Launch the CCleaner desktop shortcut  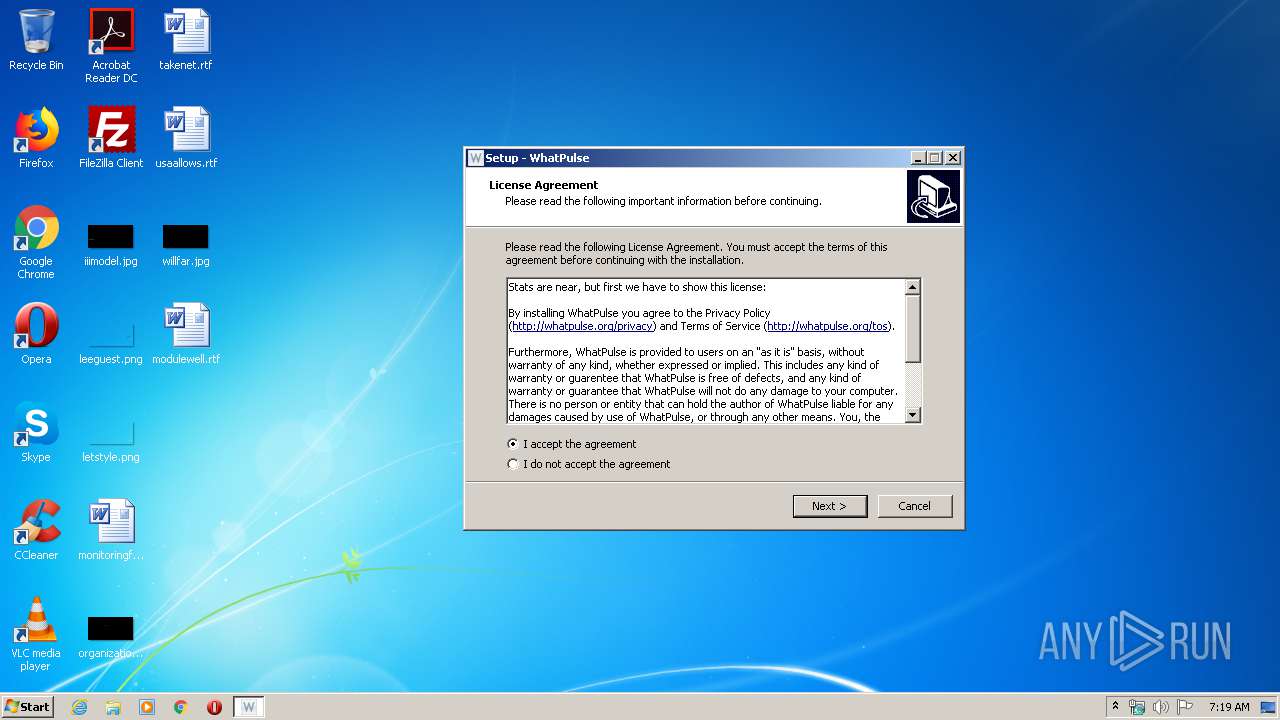pyautogui.click(x=36, y=530)
